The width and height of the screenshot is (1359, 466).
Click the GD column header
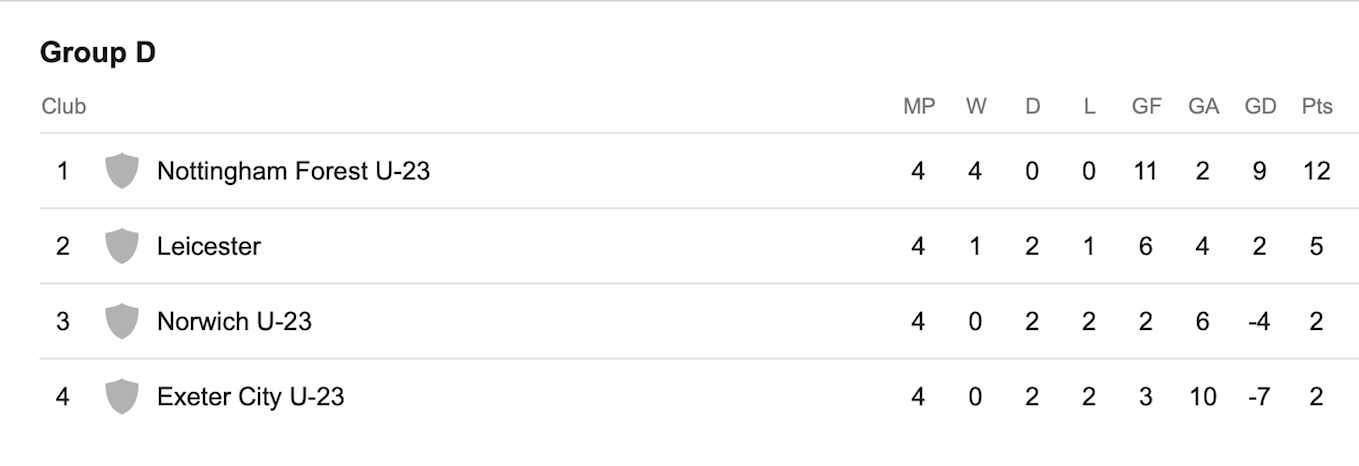1260,106
